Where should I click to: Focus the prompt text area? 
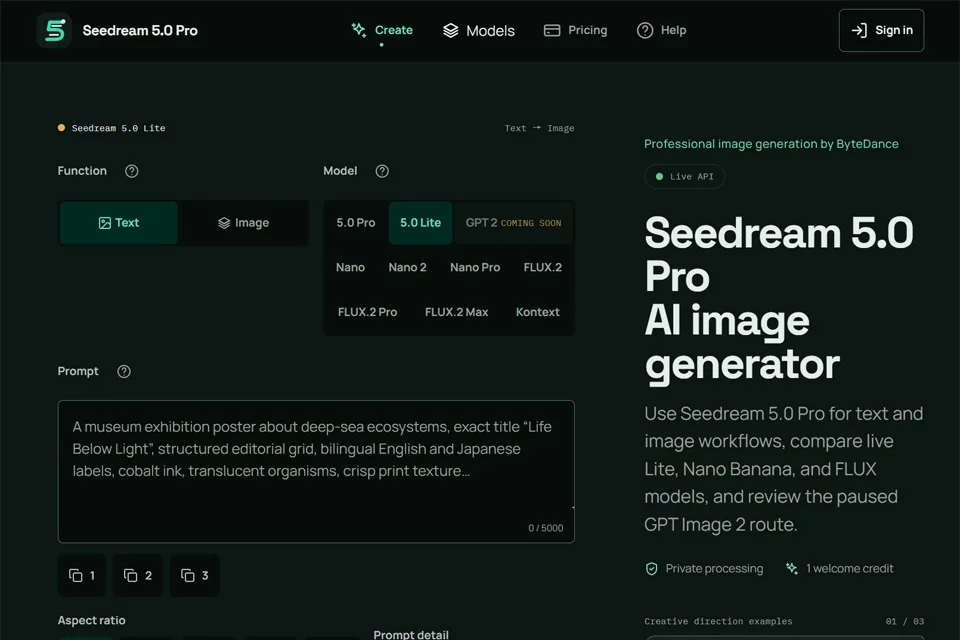[316, 472]
